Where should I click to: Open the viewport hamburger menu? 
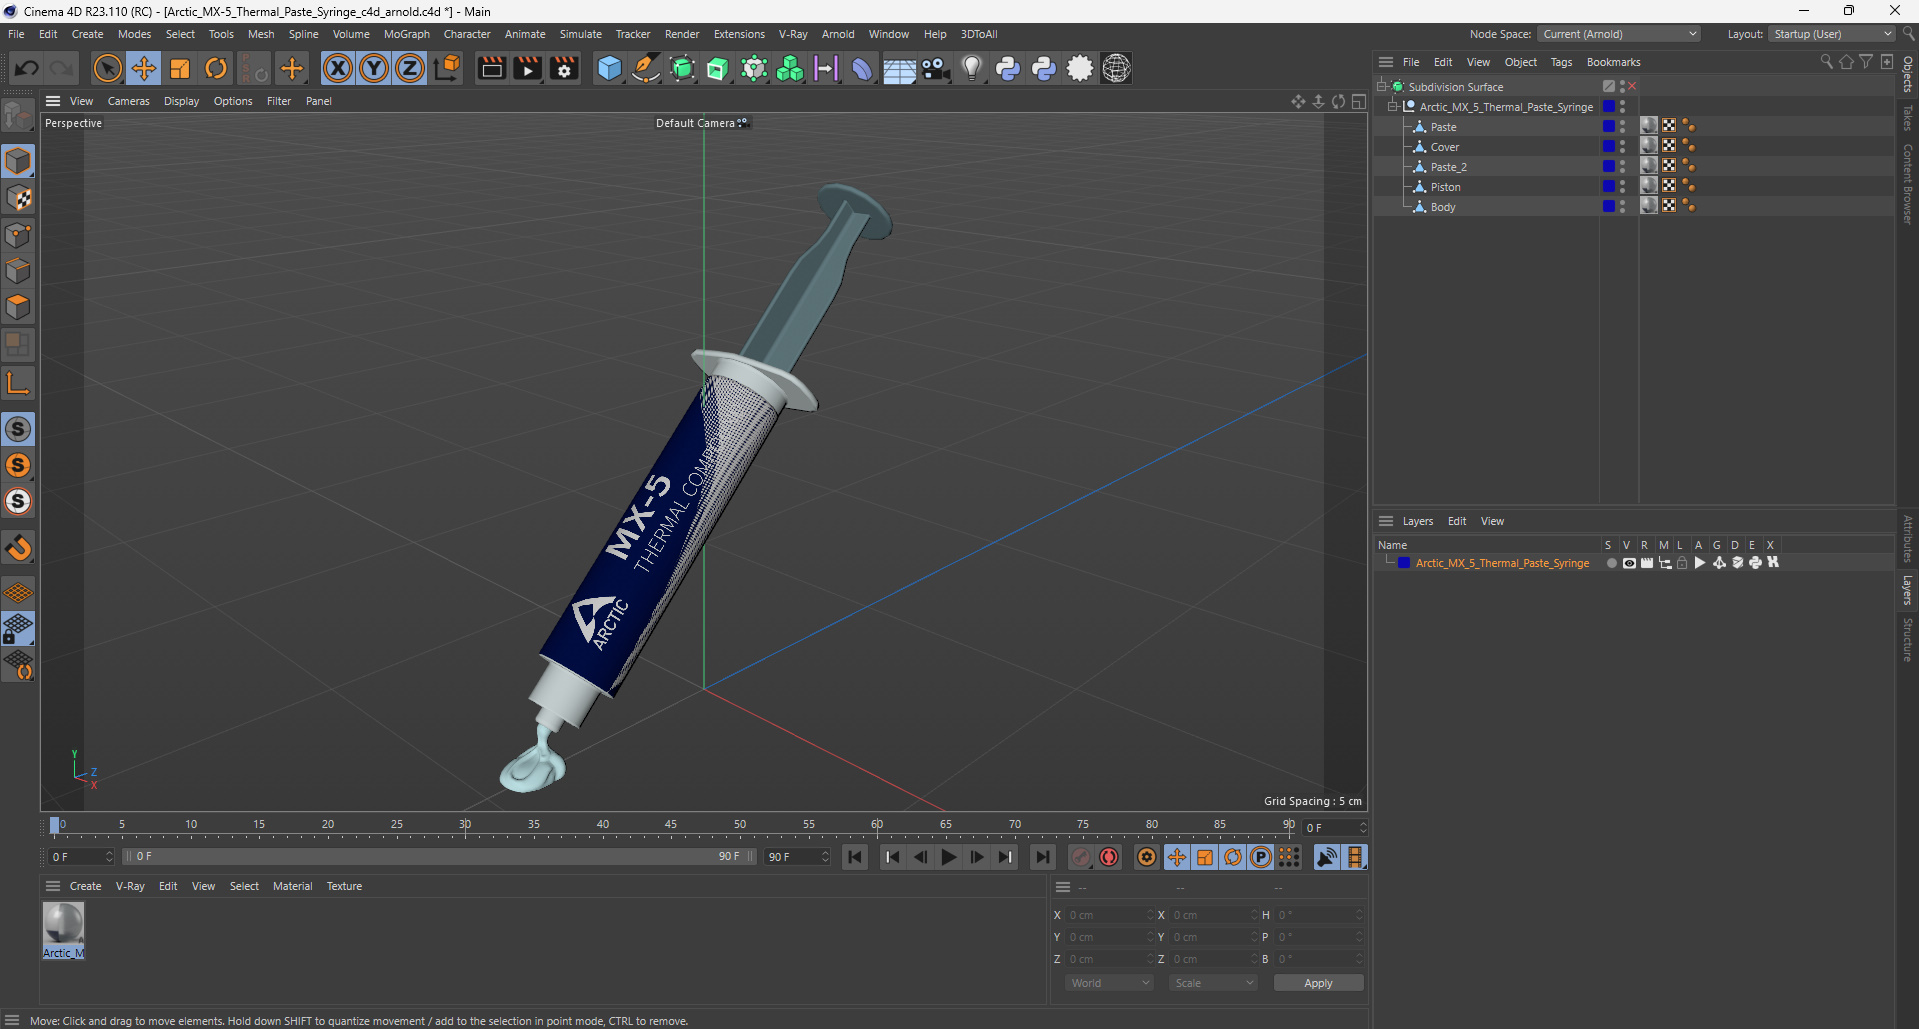(x=53, y=101)
